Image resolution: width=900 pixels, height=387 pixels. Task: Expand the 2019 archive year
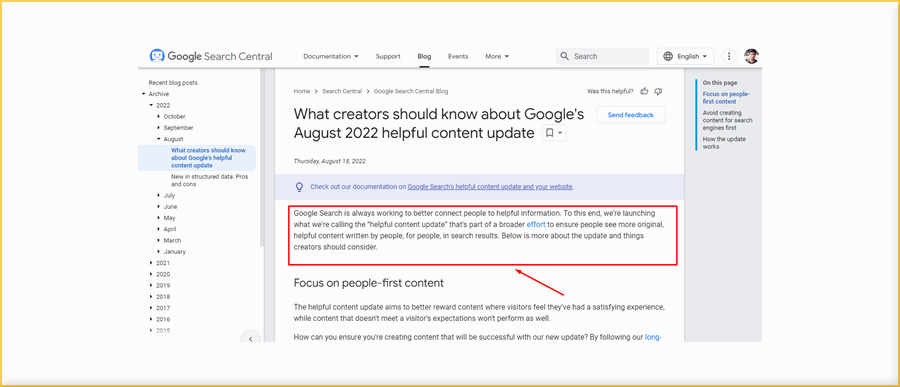[x=151, y=285]
